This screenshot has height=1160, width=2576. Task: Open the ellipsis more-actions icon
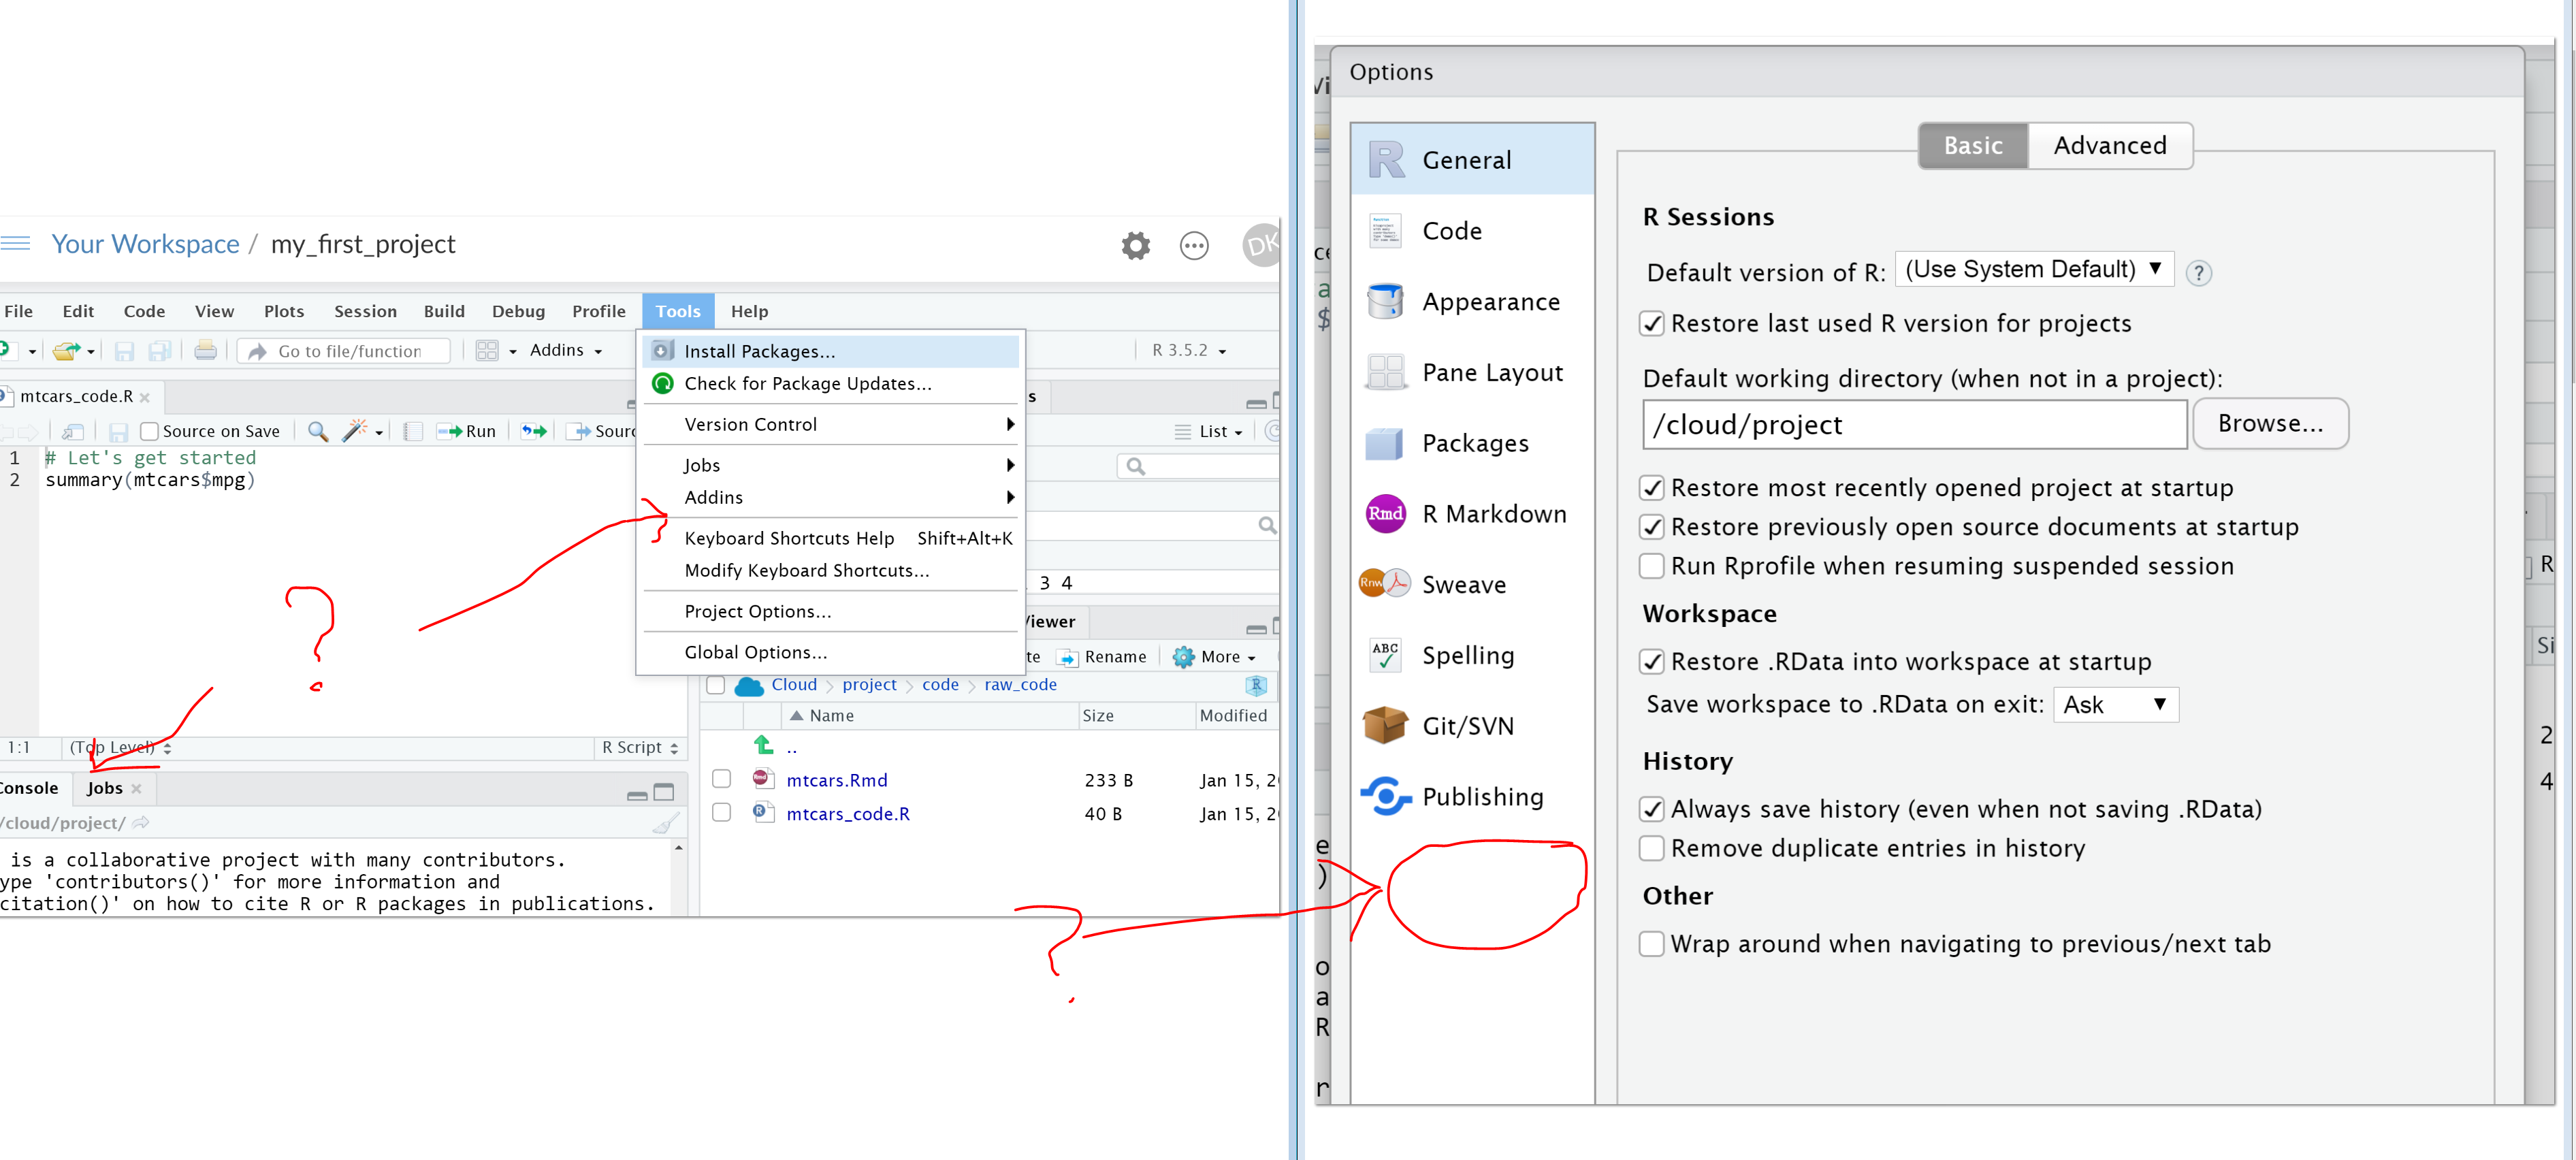coord(1193,245)
